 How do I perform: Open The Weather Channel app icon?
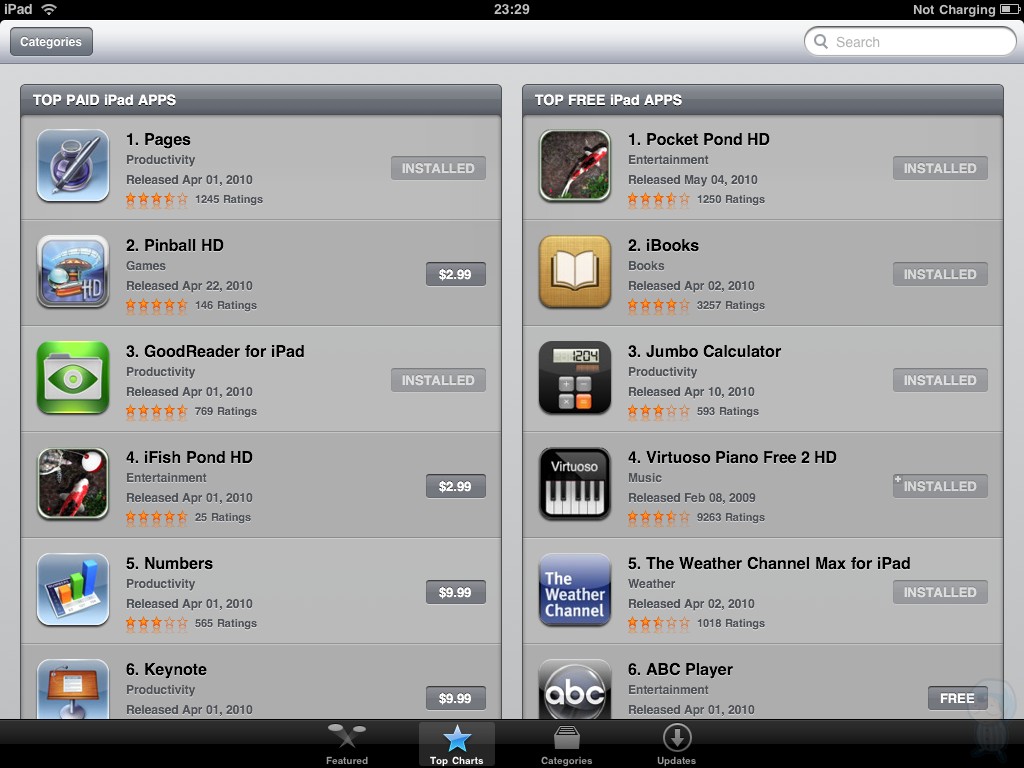pos(575,589)
